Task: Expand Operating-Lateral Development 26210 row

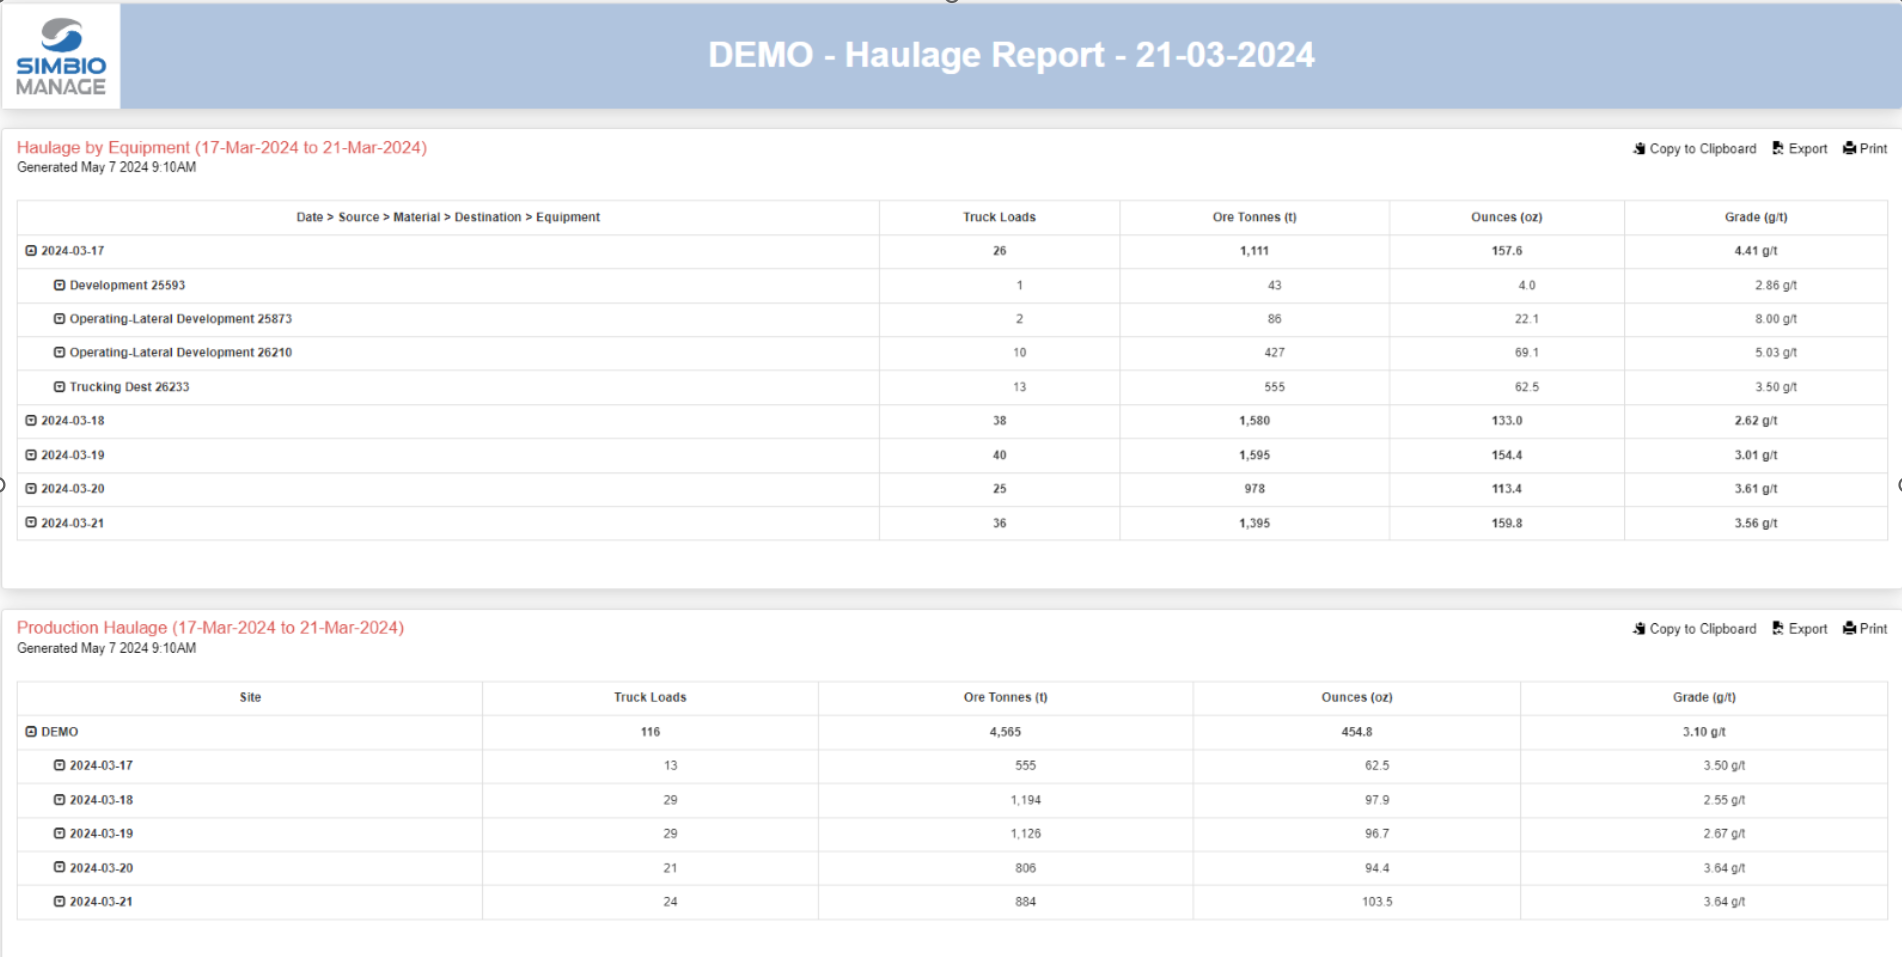Action: coord(59,352)
